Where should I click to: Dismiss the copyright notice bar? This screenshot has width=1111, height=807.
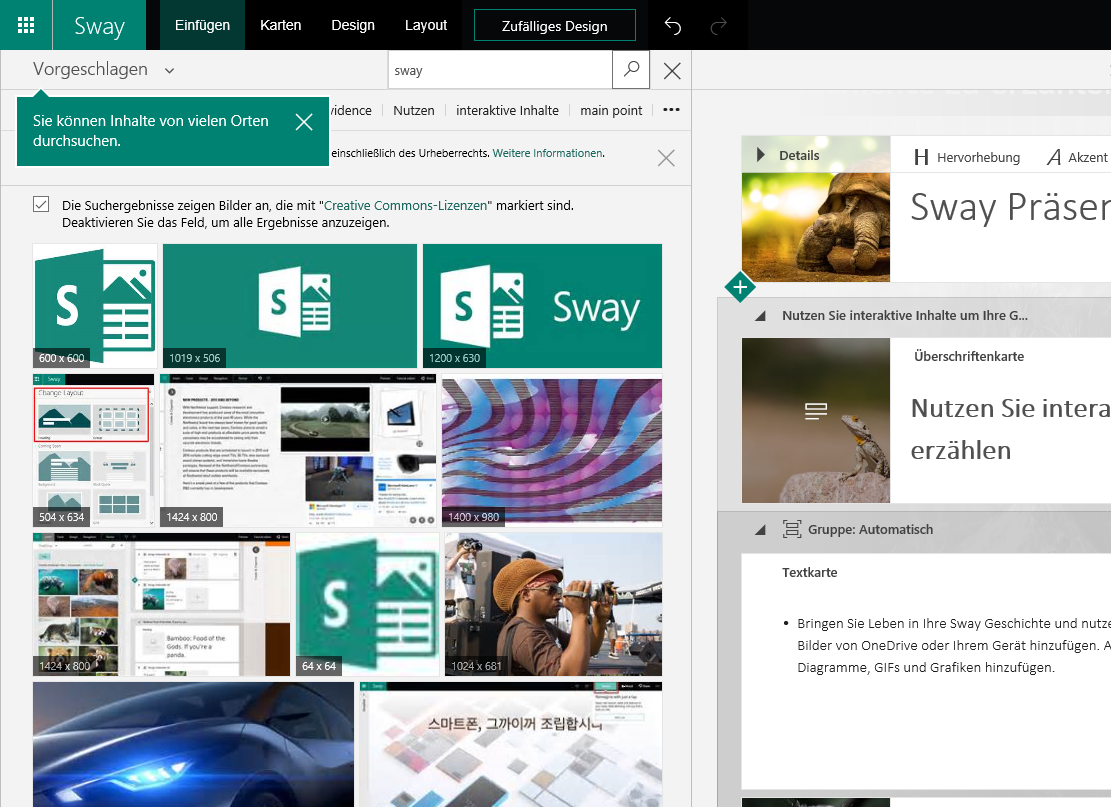coord(666,158)
